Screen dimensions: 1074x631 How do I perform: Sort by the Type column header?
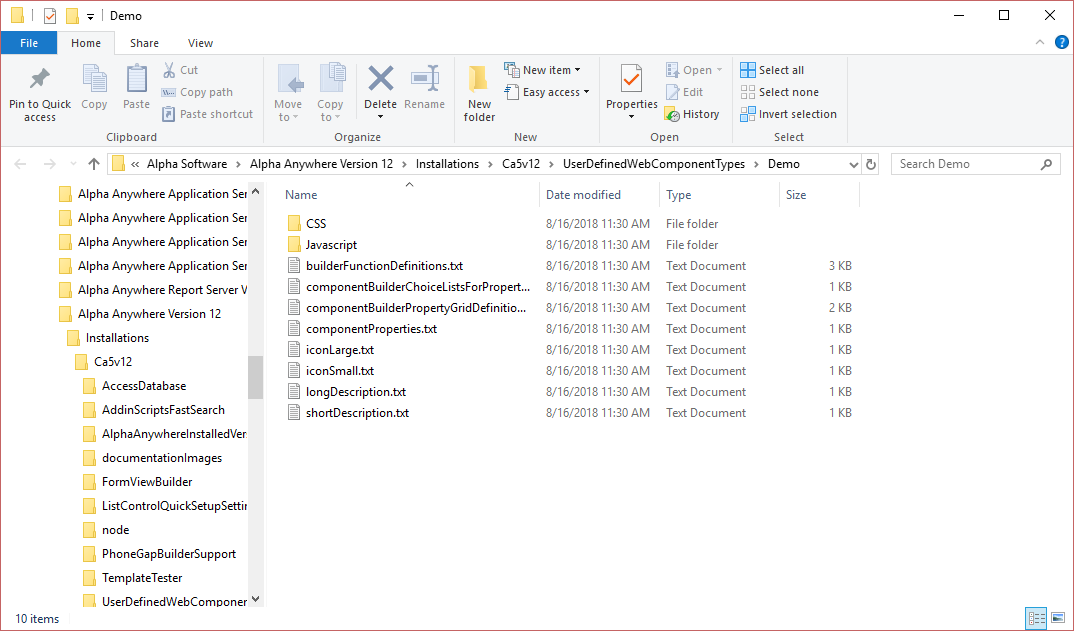(719, 195)
